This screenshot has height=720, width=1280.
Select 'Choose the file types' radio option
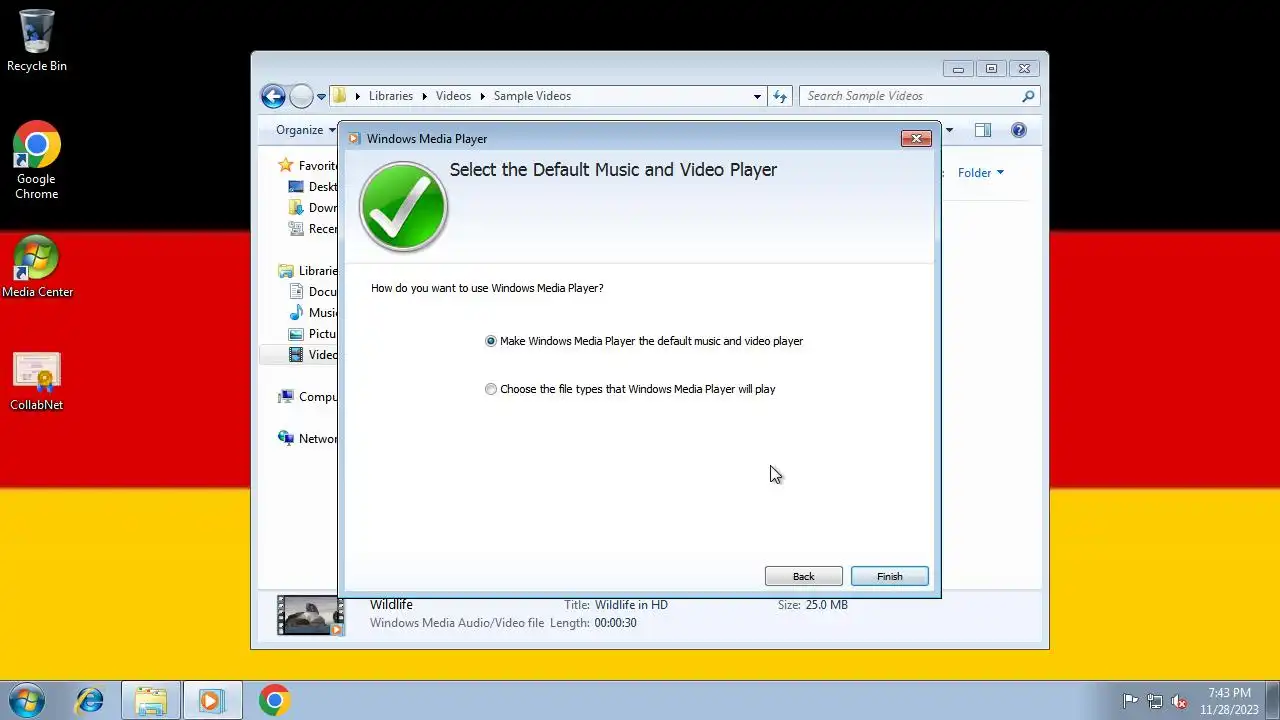coord(630,389)
